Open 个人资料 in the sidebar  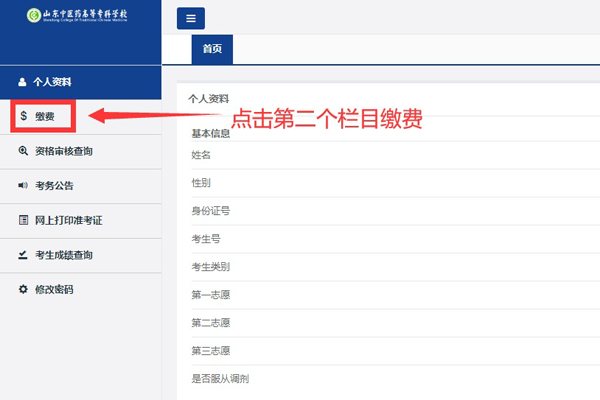click(80, 82)
